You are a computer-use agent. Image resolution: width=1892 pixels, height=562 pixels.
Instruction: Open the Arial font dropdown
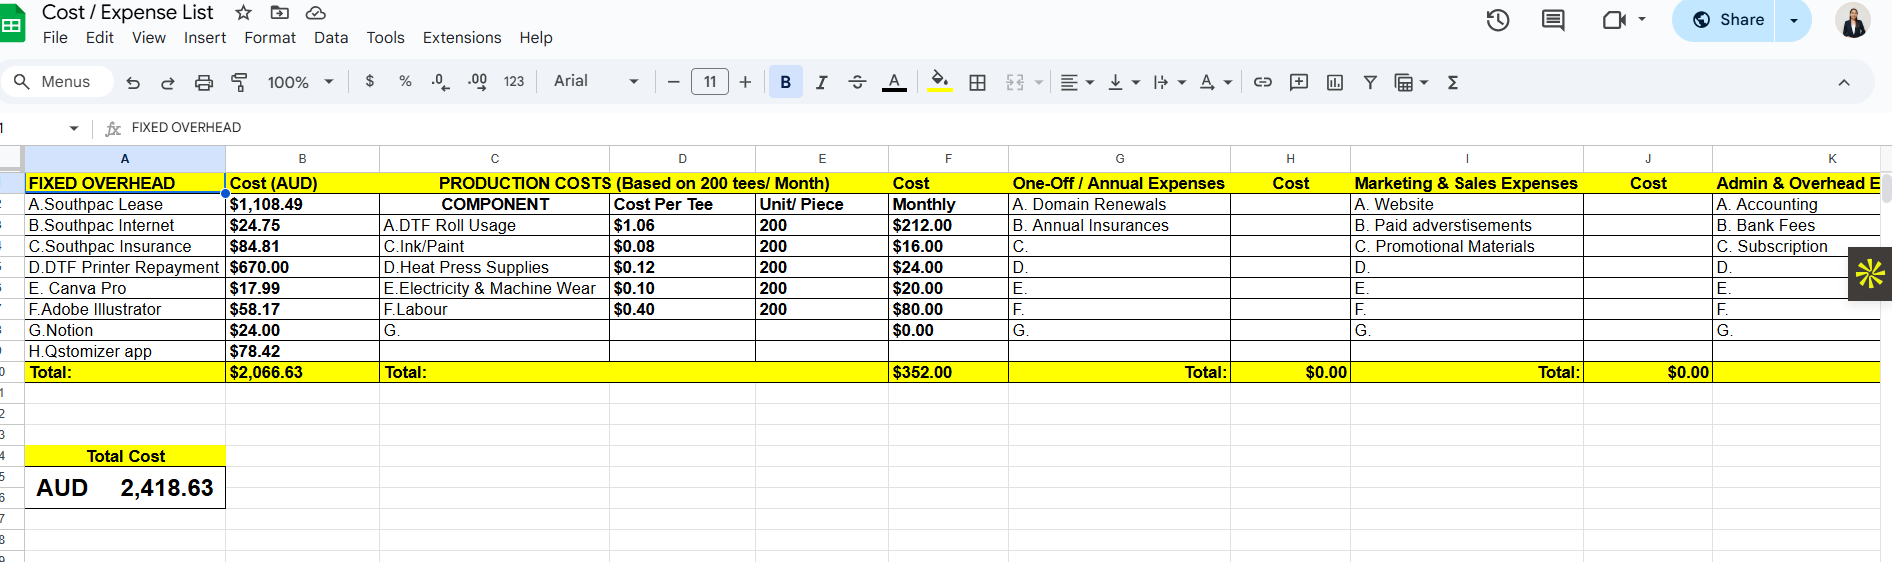point(596,82)
